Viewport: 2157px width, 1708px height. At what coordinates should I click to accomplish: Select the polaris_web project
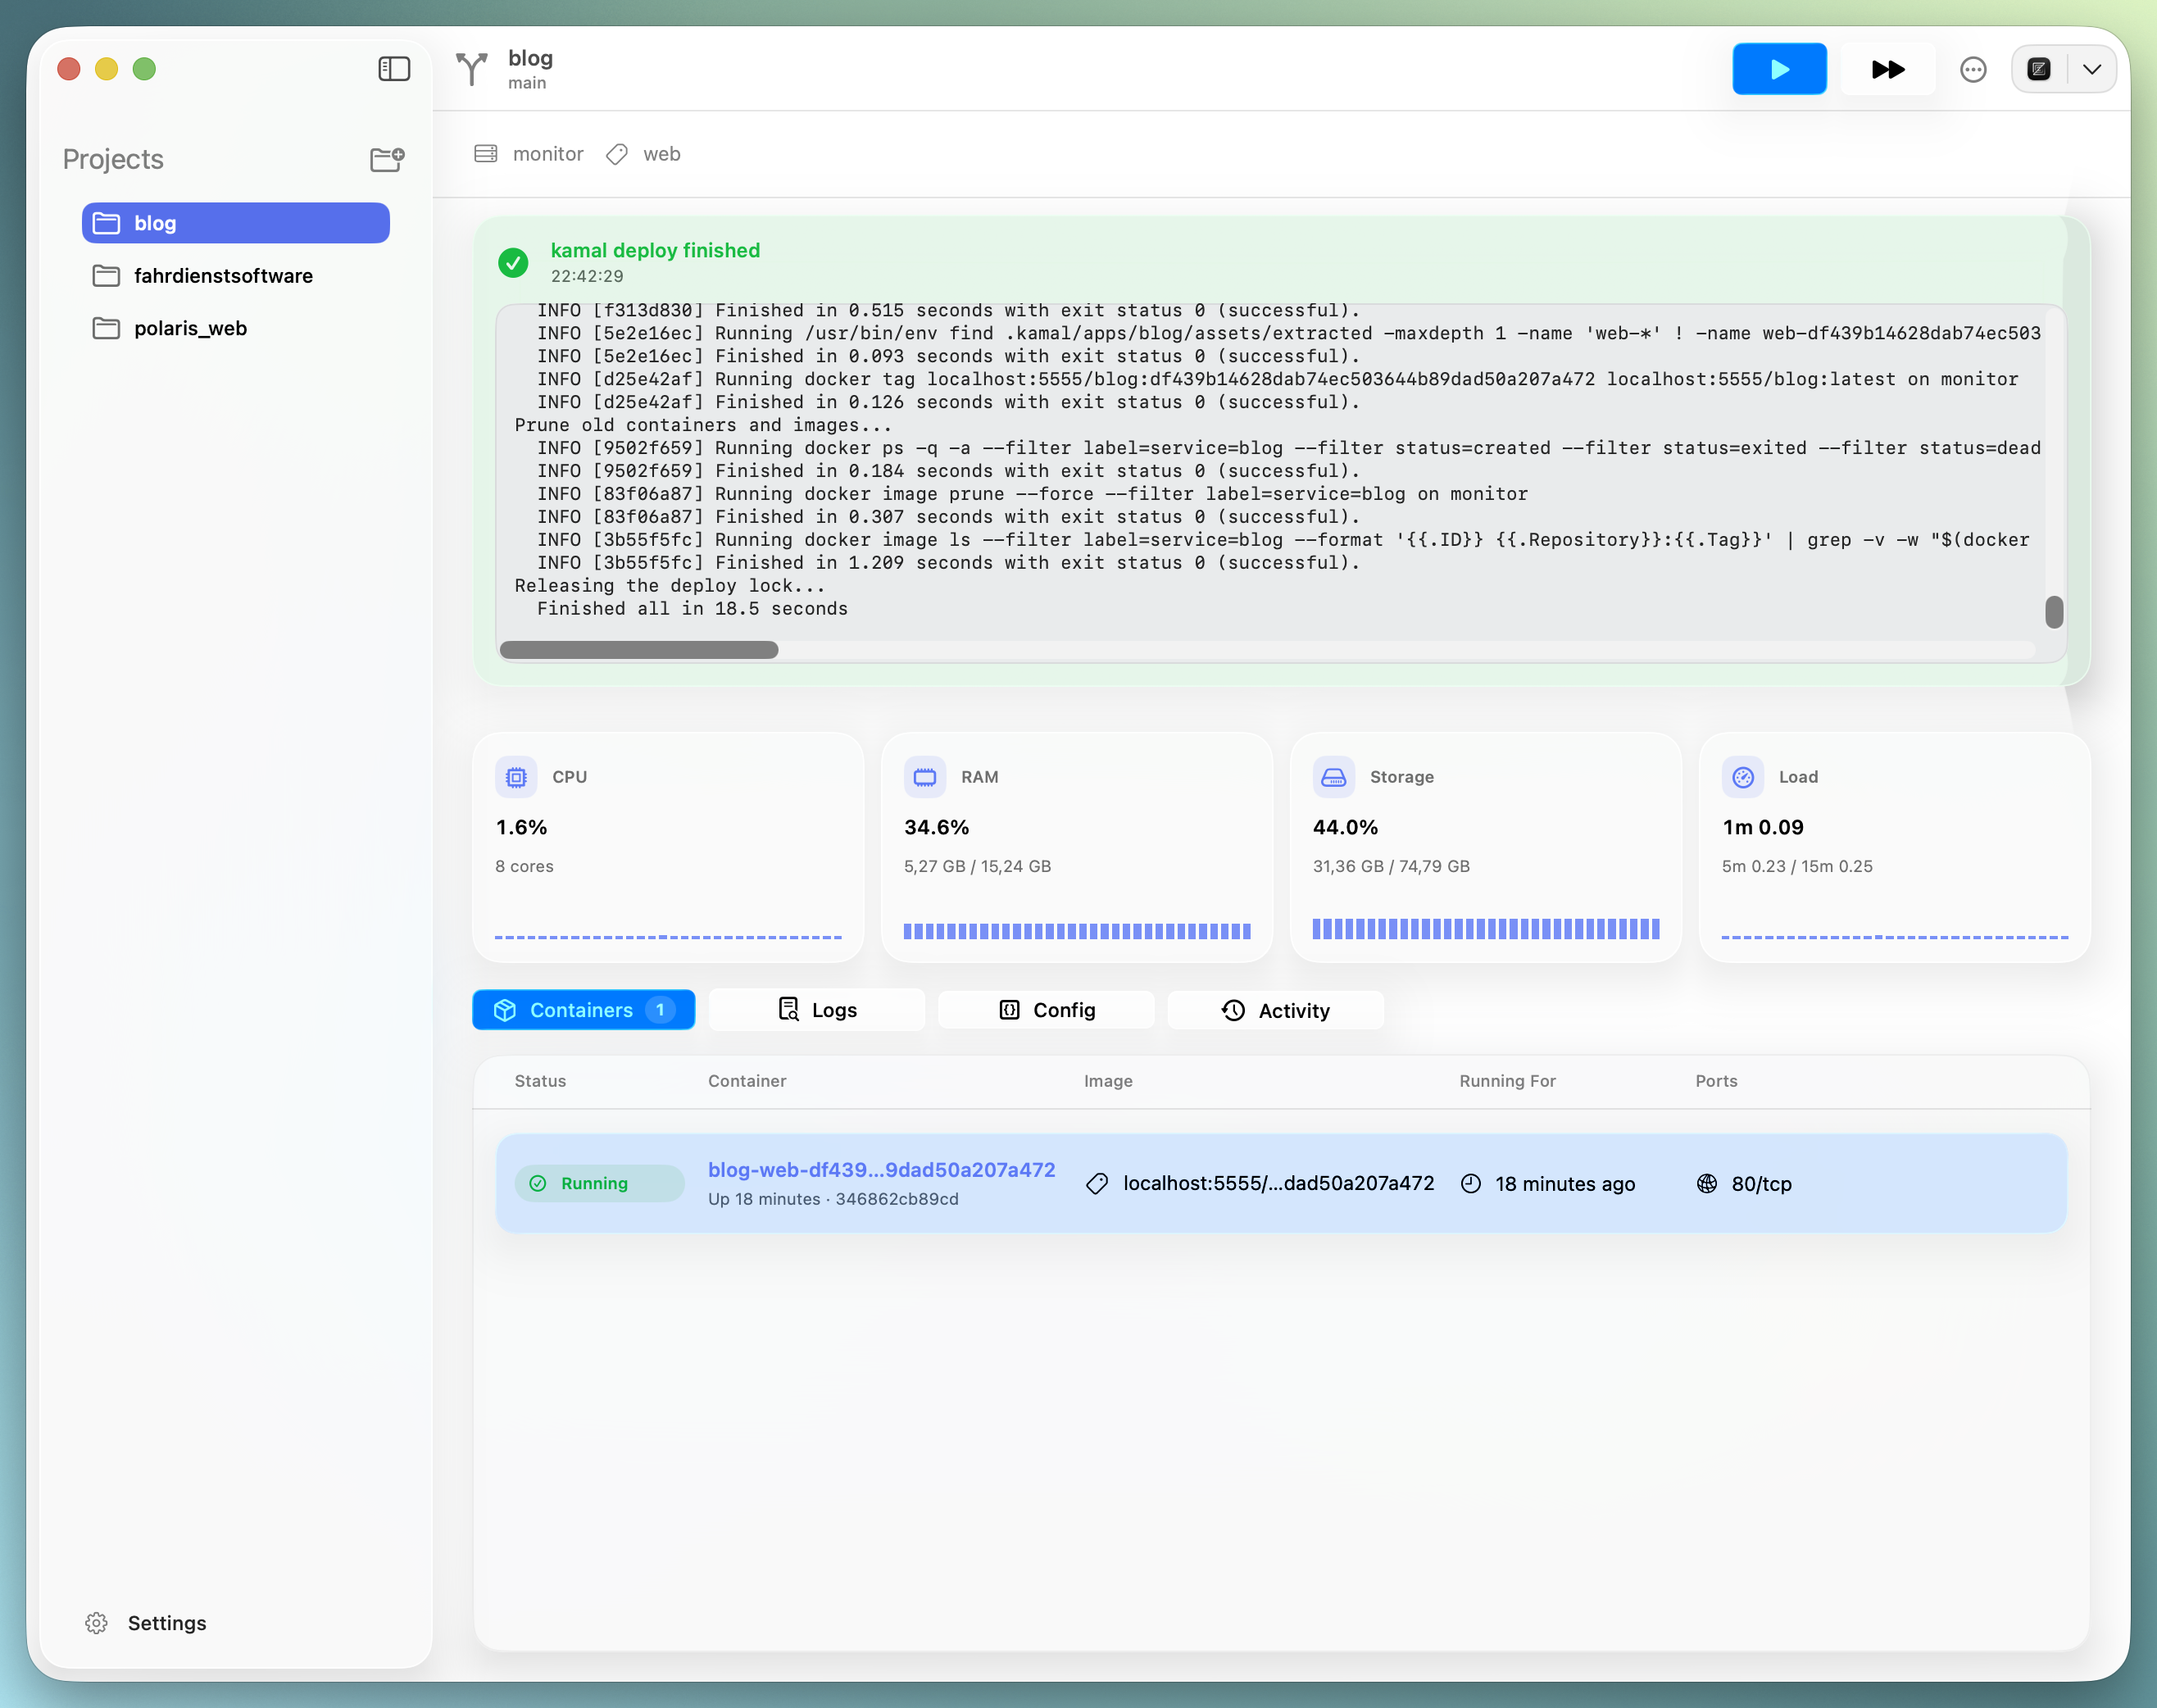pos(236,328)
